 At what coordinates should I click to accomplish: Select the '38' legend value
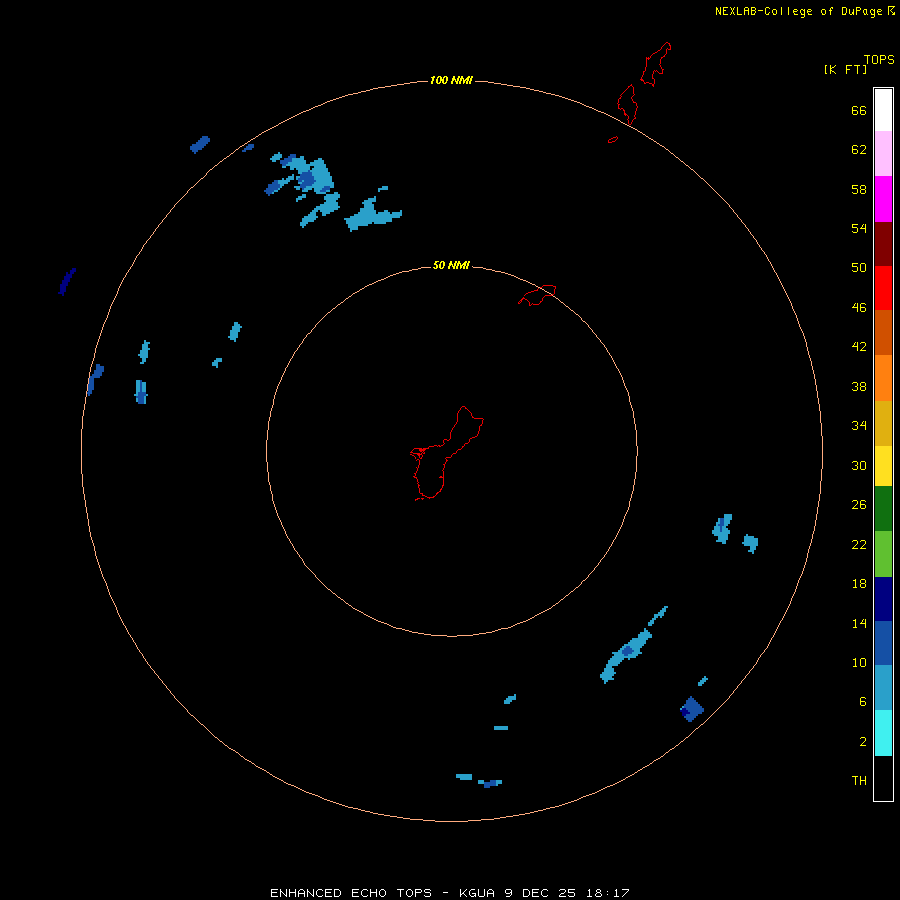859,386
